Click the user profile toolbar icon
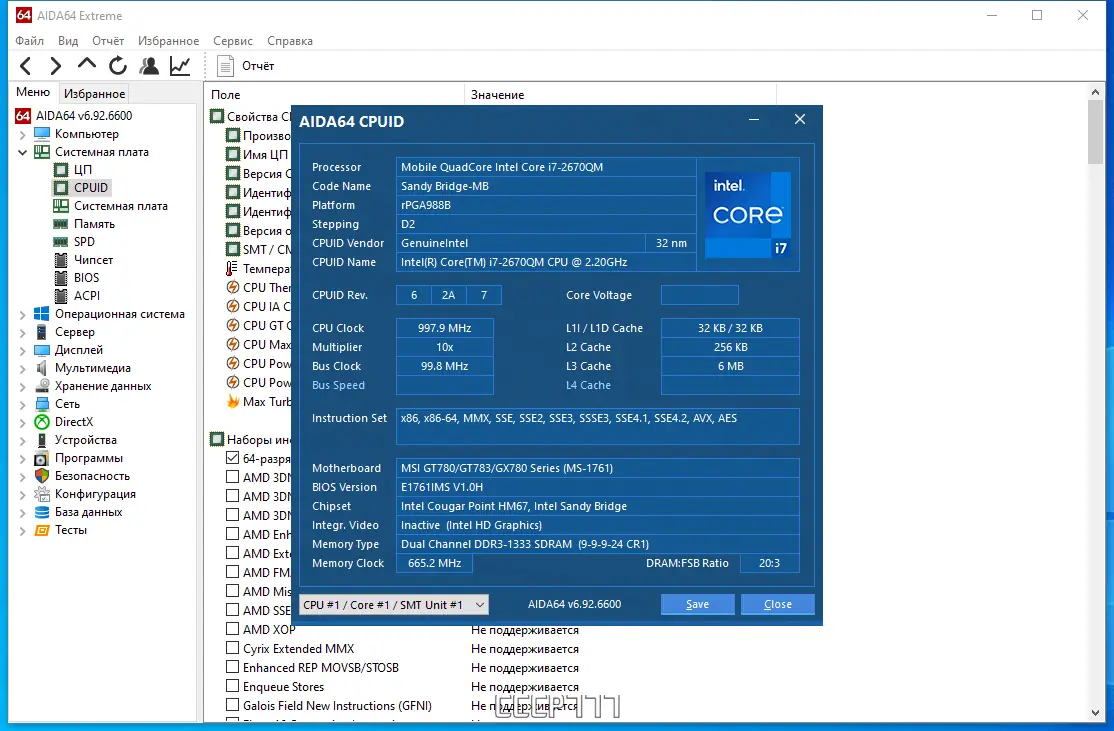Screen dimensions: 1114x731 149,66
